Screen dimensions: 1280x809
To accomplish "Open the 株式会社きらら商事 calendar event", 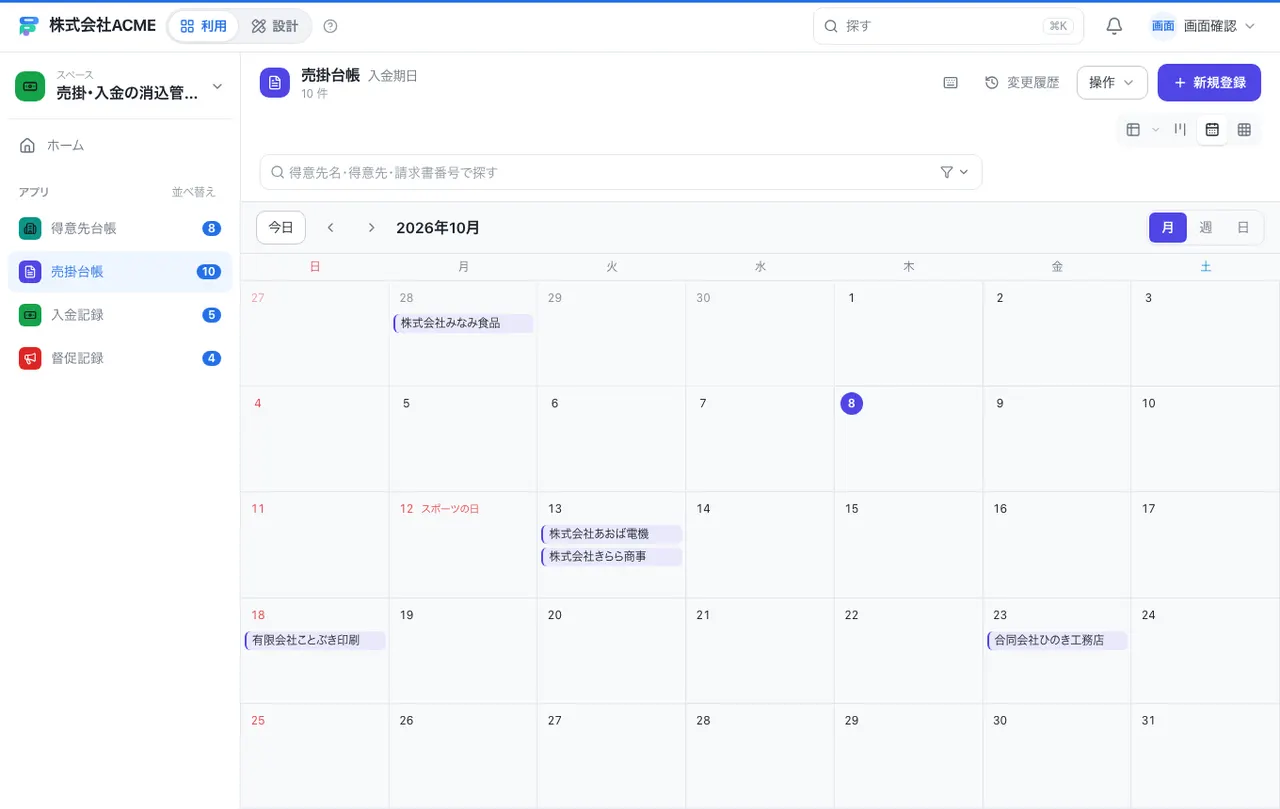I will (x=611, y=557).
